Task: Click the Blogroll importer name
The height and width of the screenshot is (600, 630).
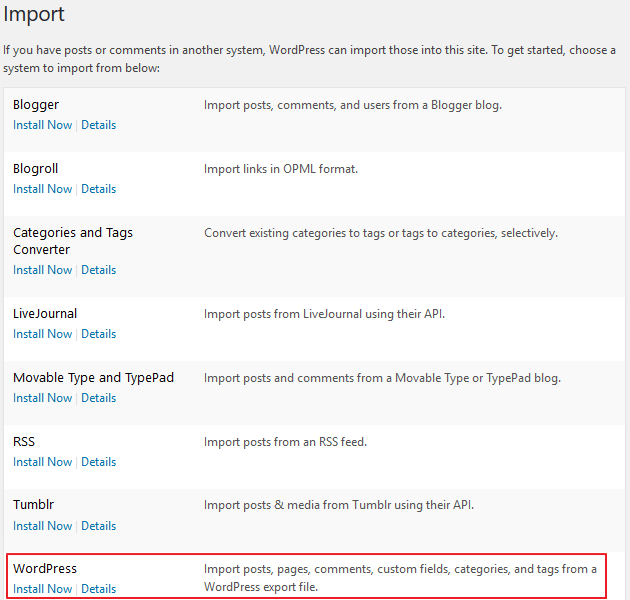Action: 35,169
